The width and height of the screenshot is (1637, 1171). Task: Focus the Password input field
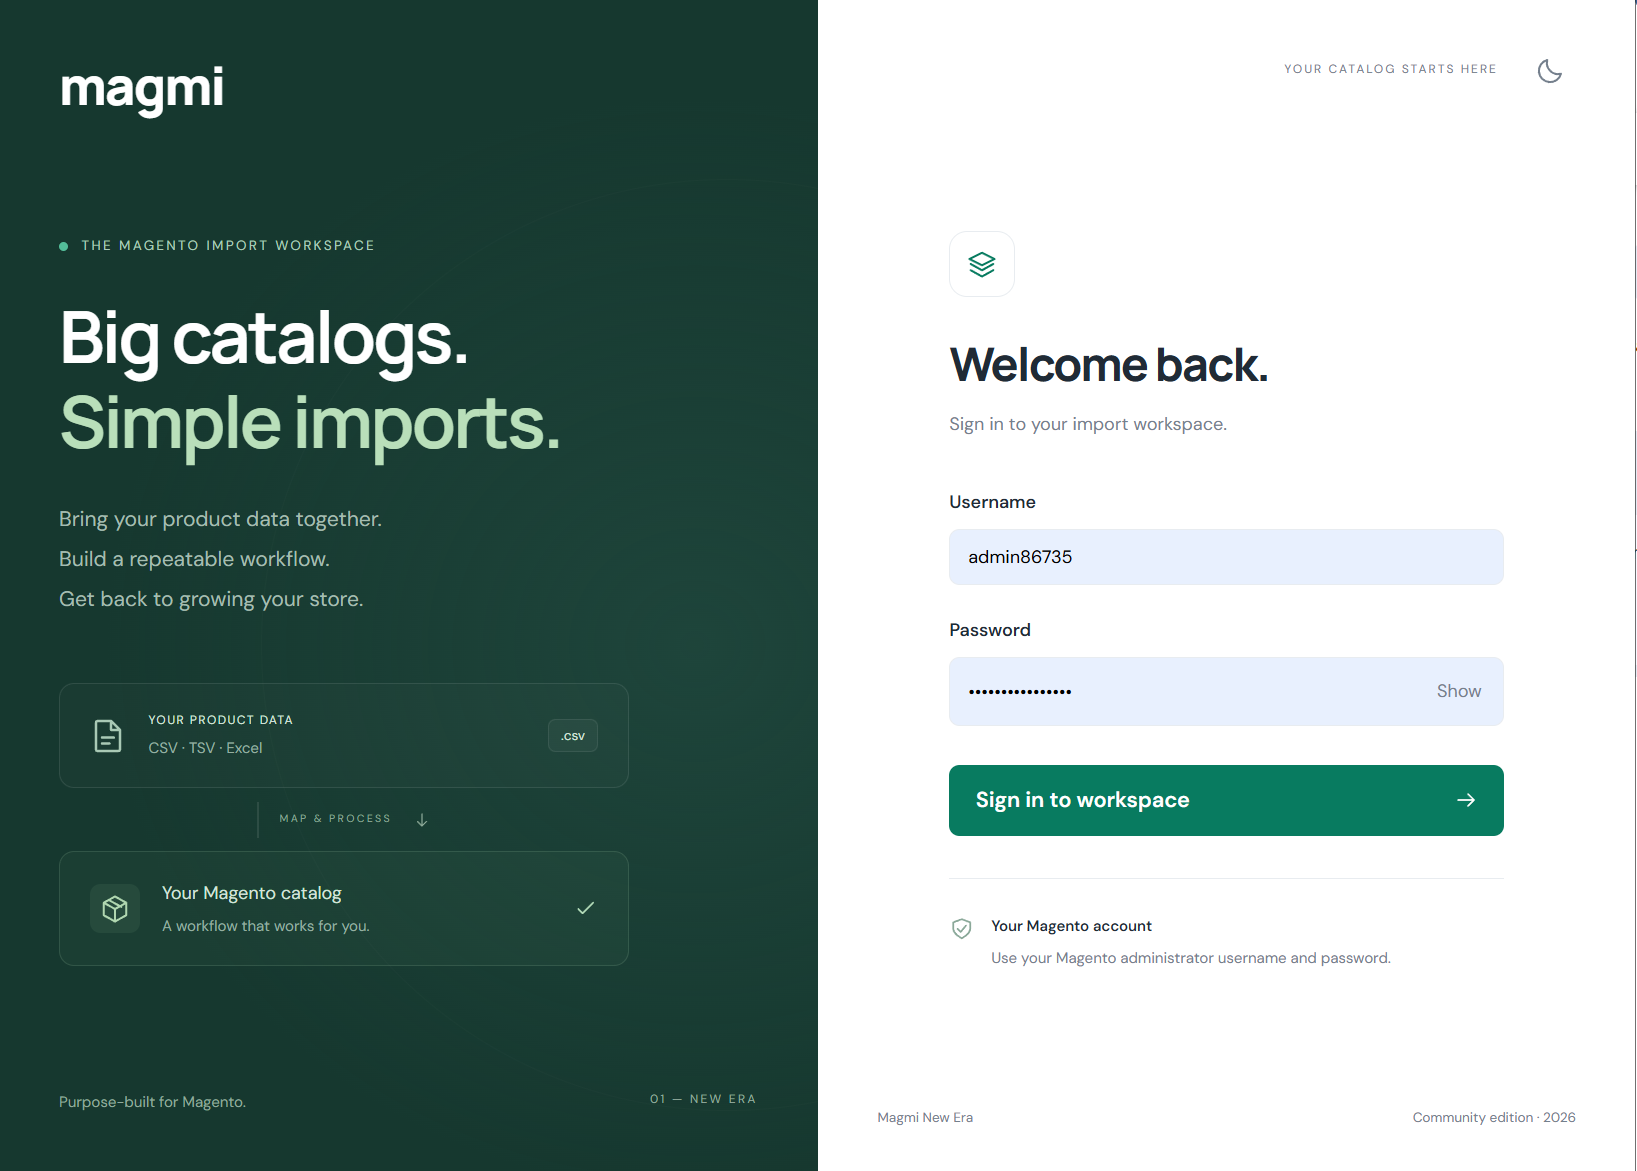tap(1226, 691)
